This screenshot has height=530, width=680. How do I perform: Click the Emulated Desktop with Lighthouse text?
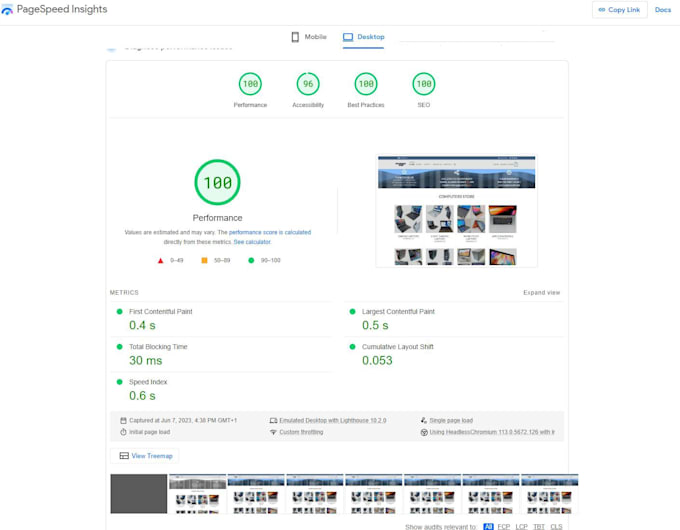click(333, 420)
